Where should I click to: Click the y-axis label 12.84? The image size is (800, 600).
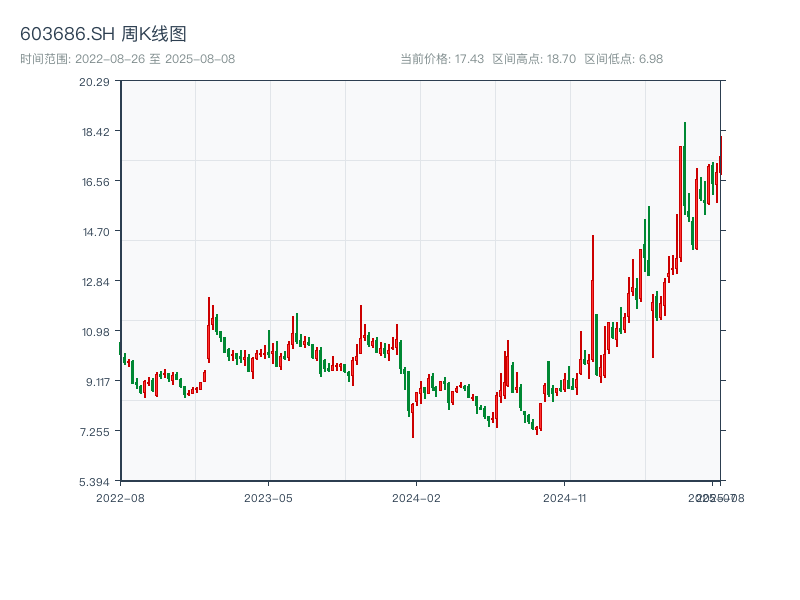[x=95, y=282]
